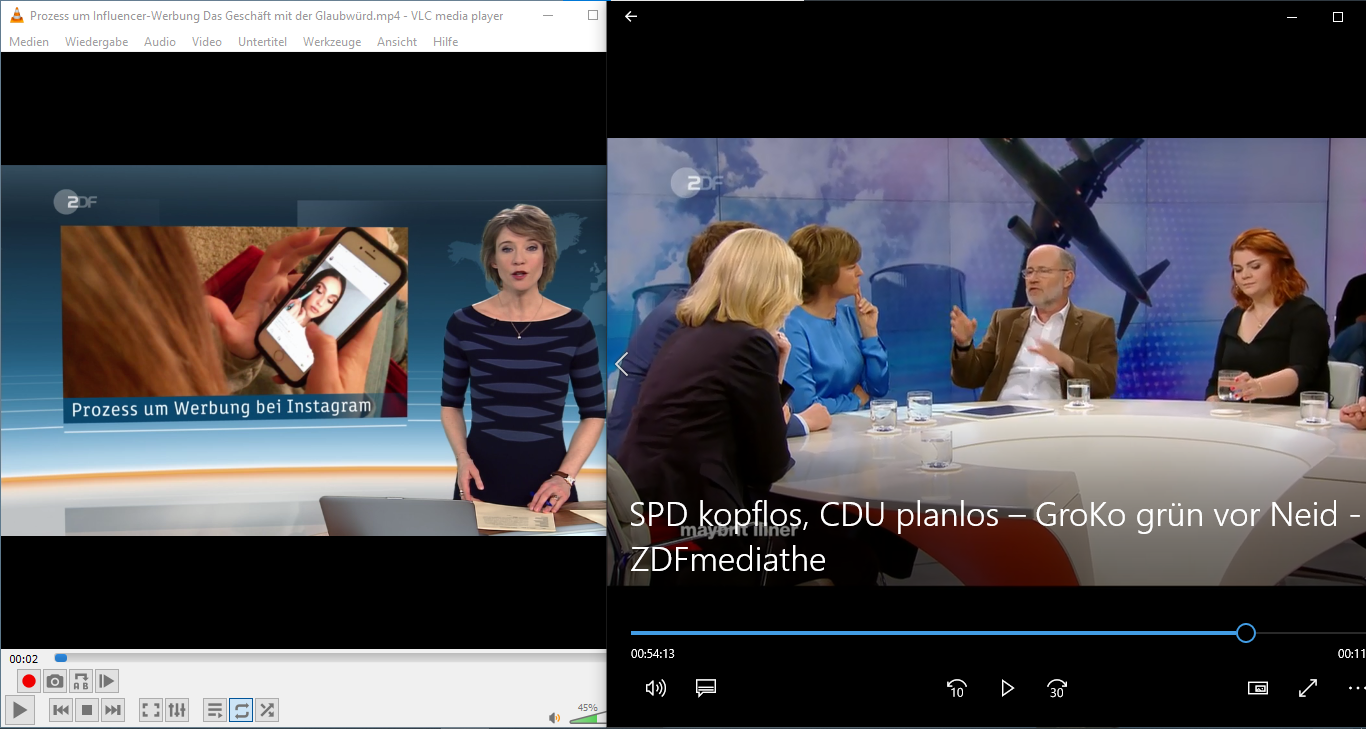Image resolution: width=1366 pixels, height=729 pixels.
Task: Mute VLC using the speaker icon
Action: [x=554, y=717]
